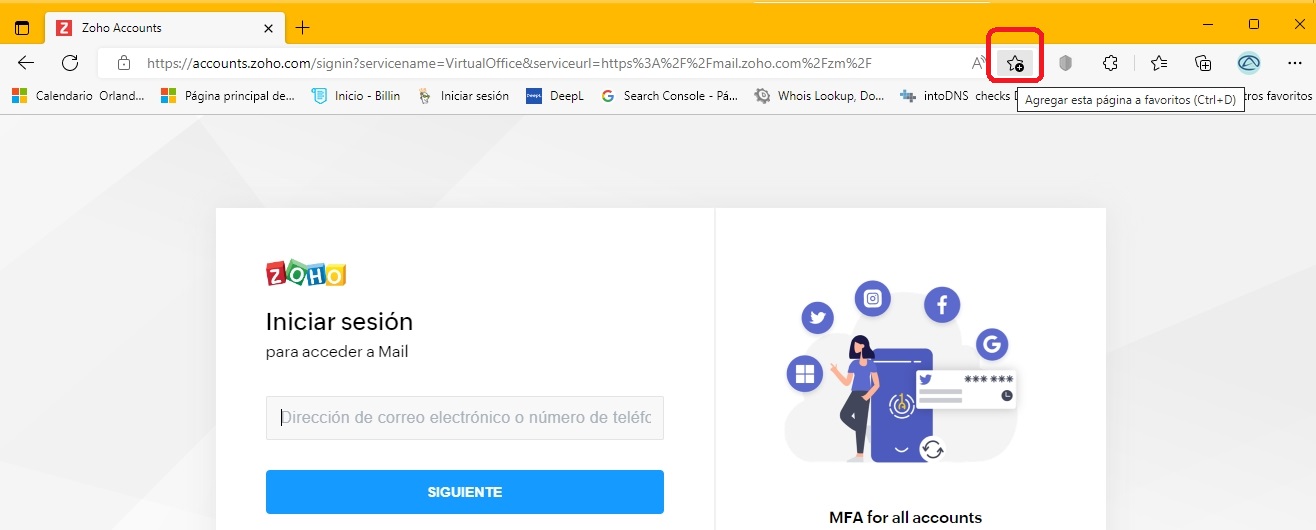Image resolution: width=1316 pixels, height=530 pixels.
Task: Open Inicio - Billin bookmark
Action: pos(356,96)
